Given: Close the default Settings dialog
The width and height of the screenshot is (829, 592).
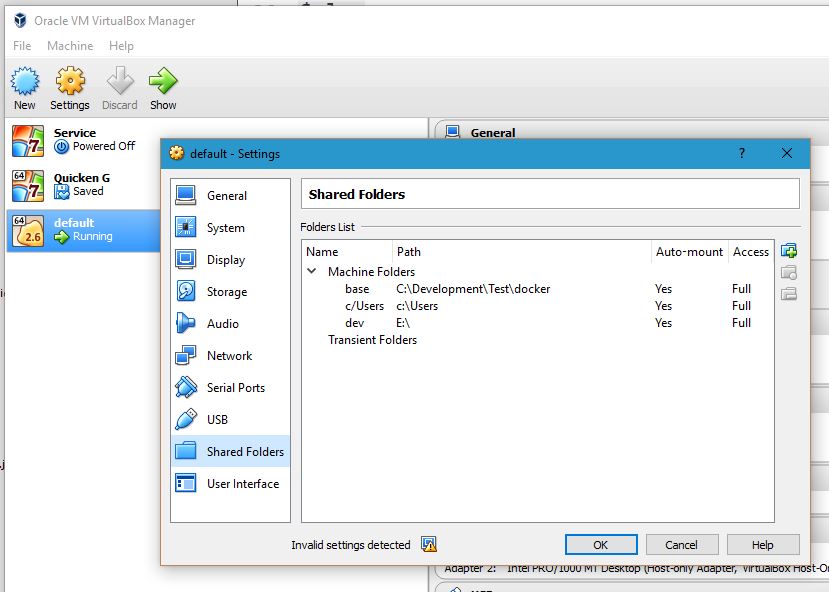Looking at the screenshot, I should (x=787, y=153).
